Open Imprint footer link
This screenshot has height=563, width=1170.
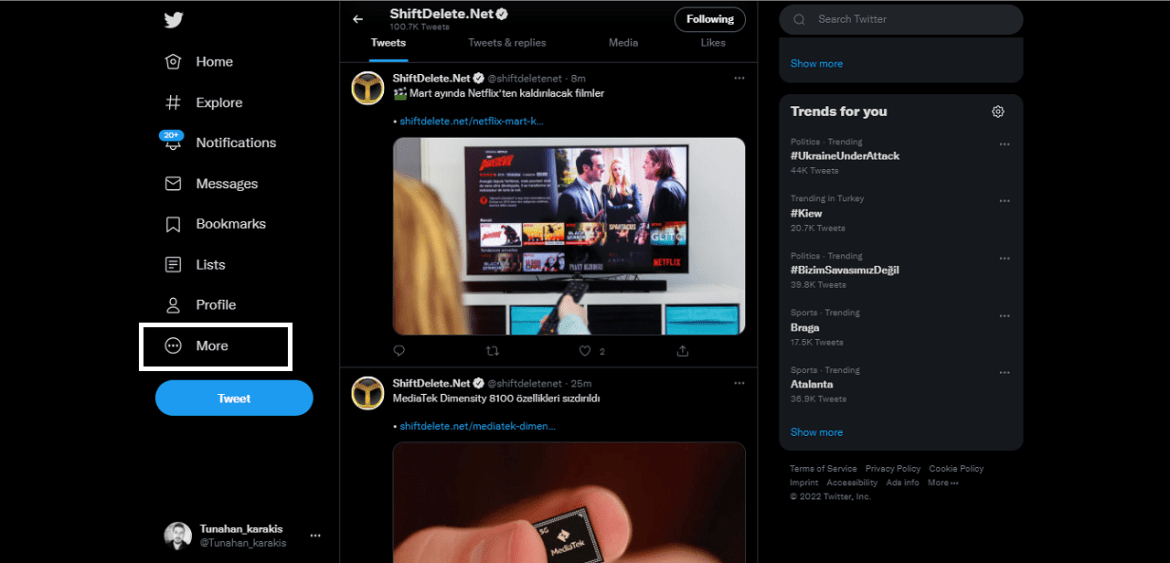[804, 483]
